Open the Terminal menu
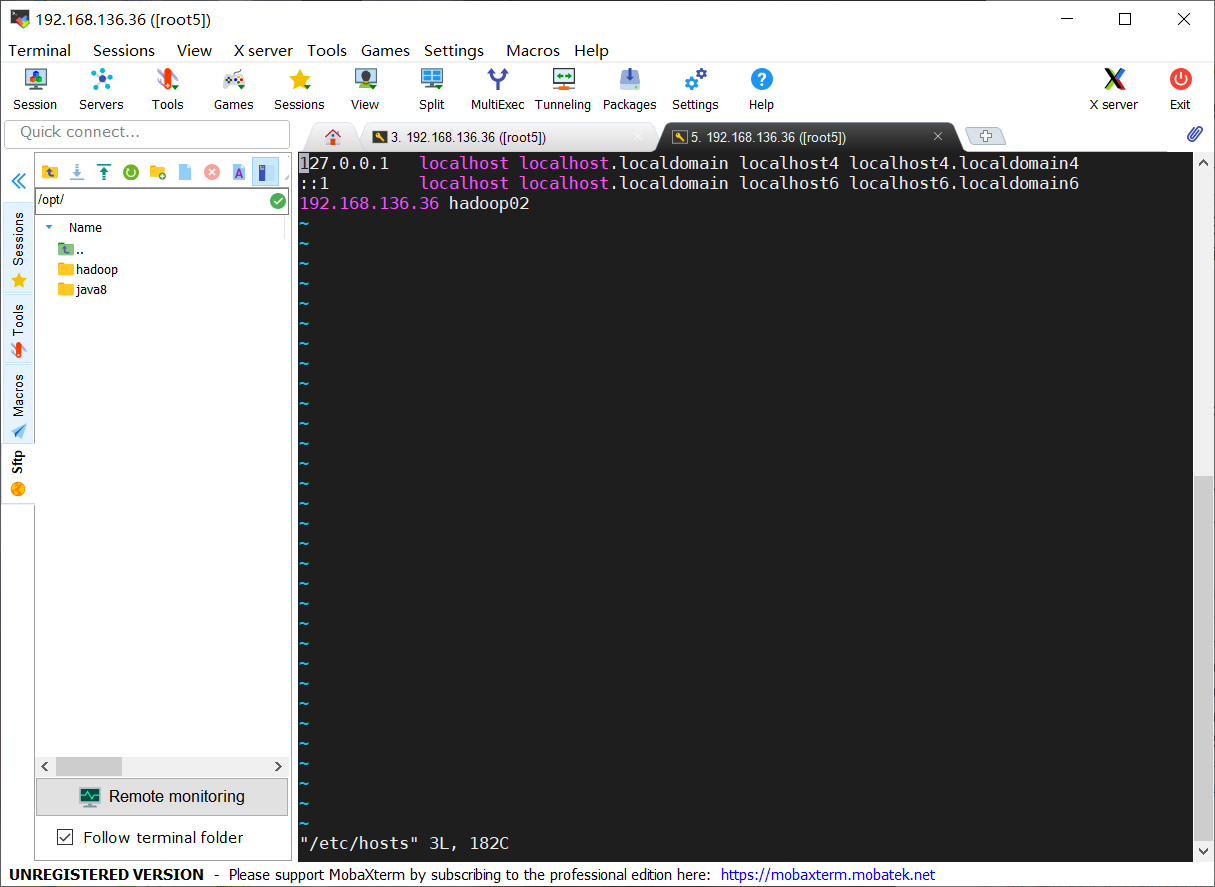The height and width of the screenshot is (887, 1215). [40, 50]
